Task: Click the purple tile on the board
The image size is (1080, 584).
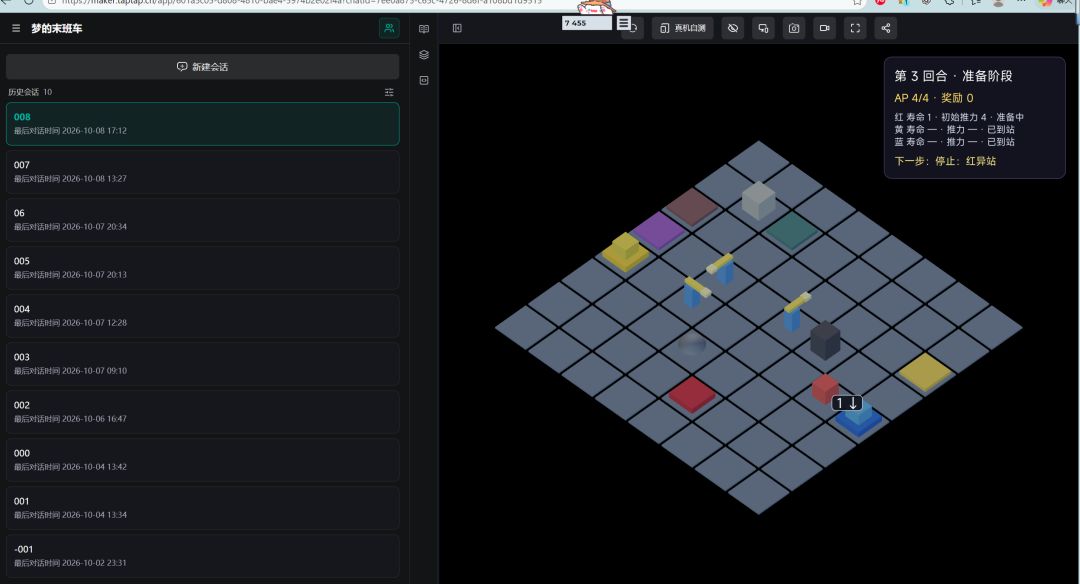Action: coord(658,230)
